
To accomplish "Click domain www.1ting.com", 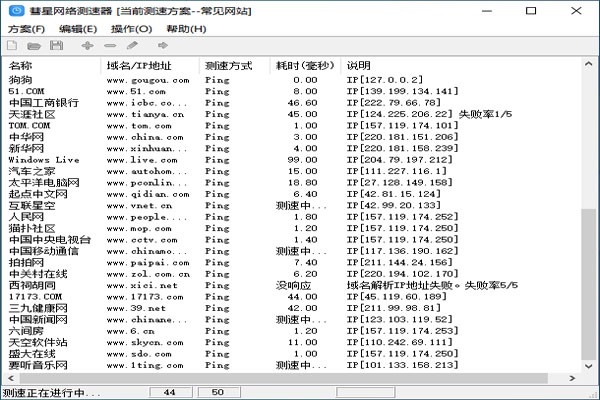I will click(x=145, y=366).
